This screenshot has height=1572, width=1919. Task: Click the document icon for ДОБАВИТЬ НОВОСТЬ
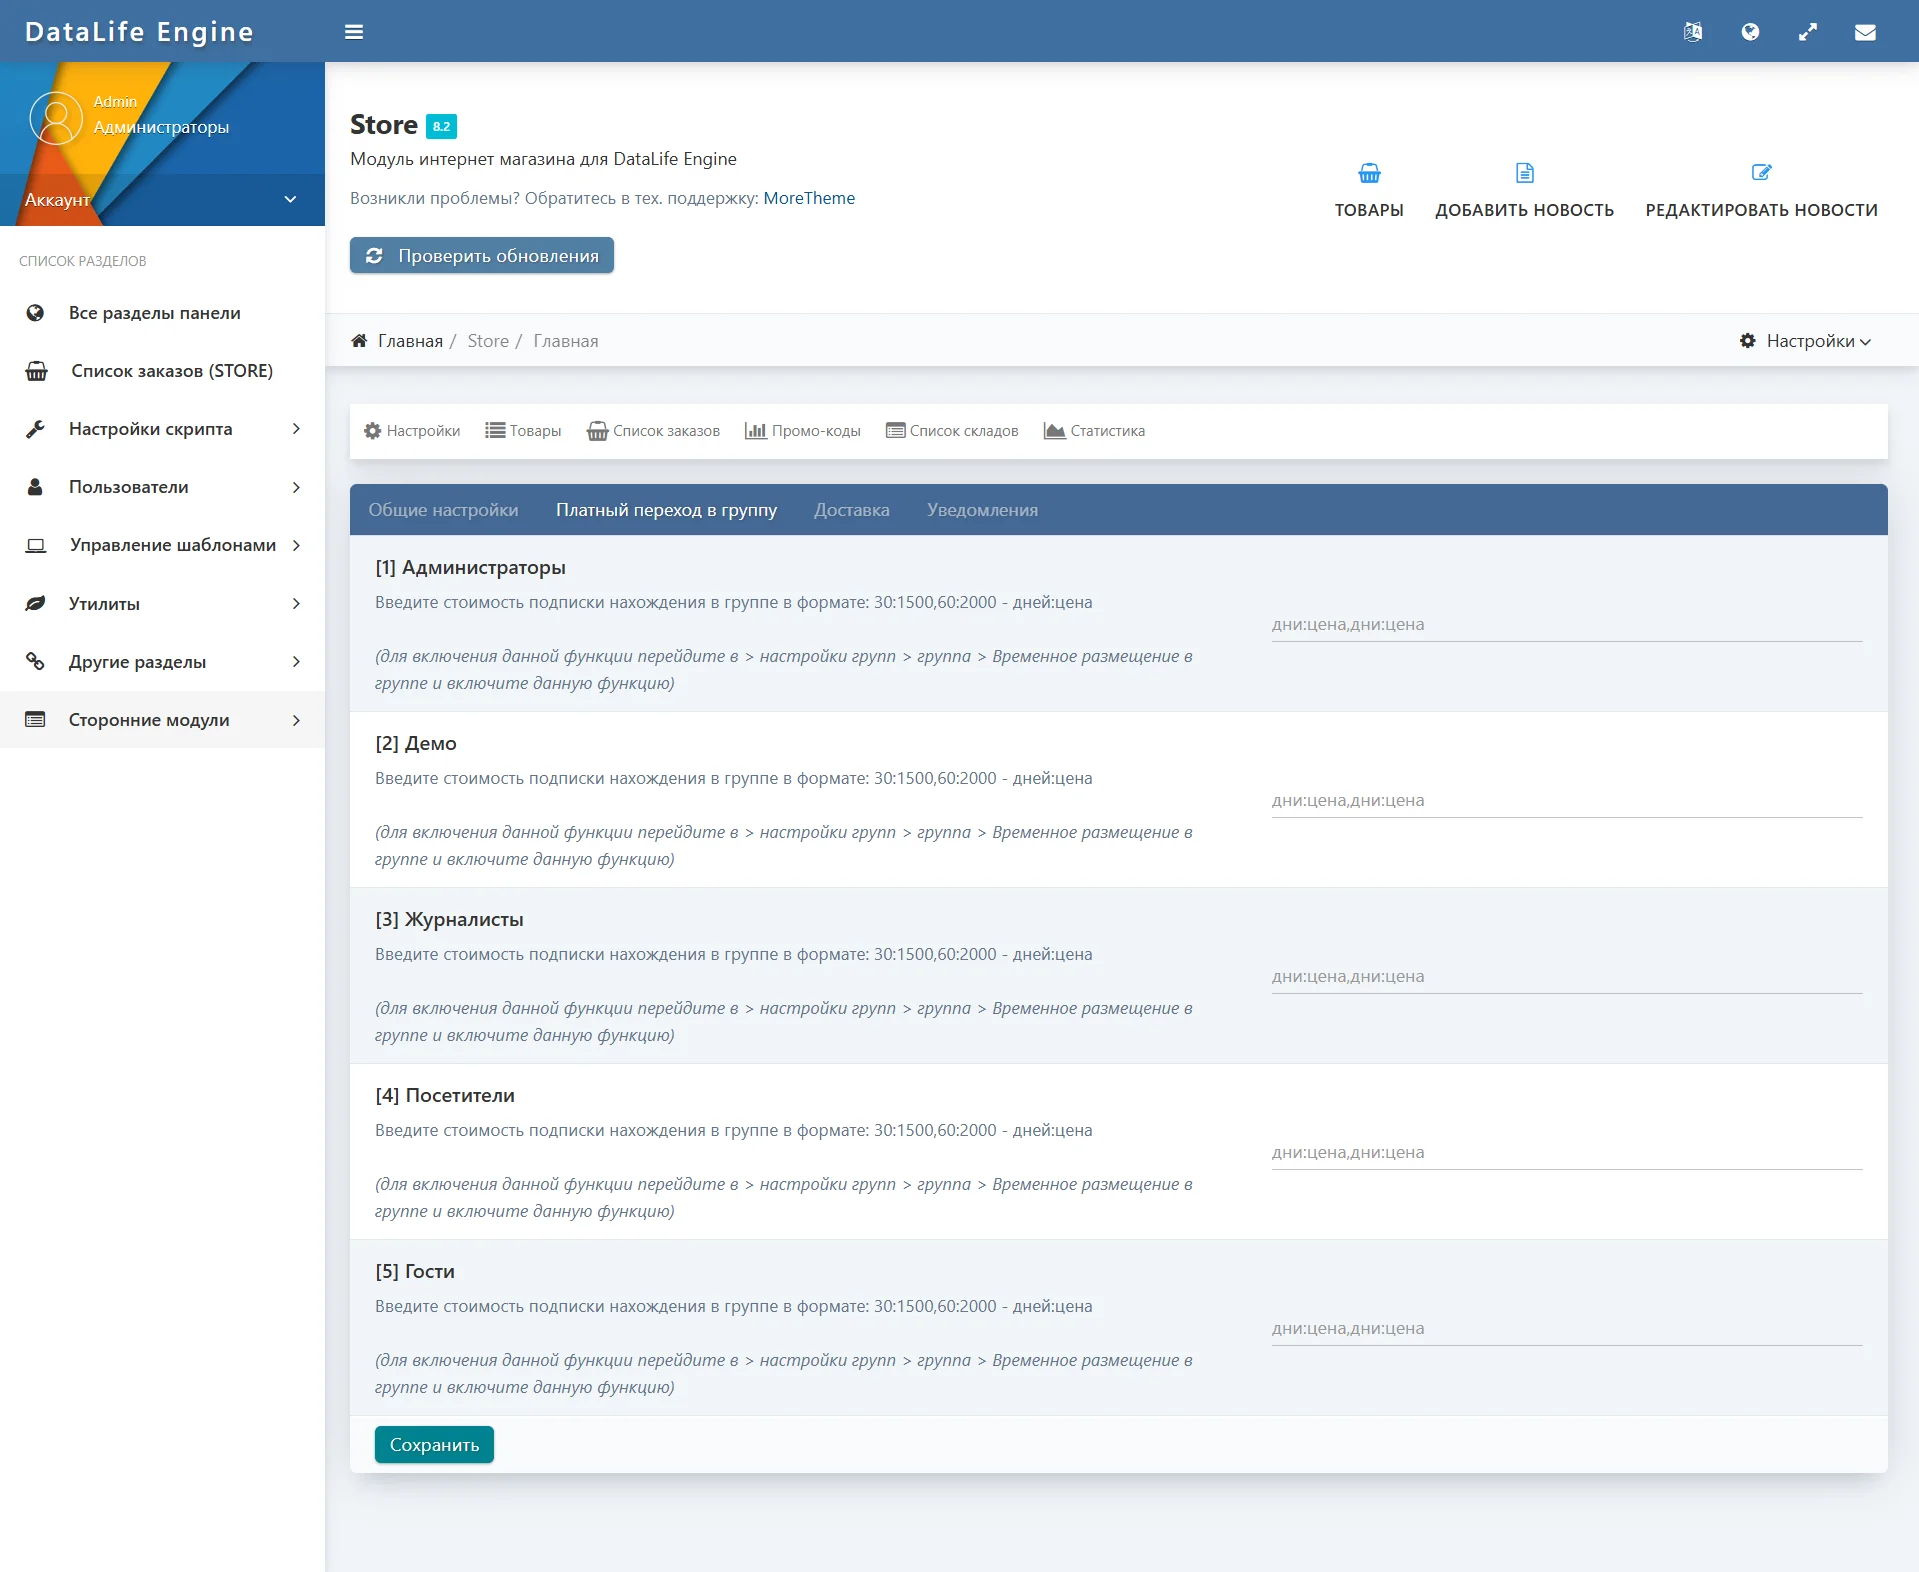1524,174
